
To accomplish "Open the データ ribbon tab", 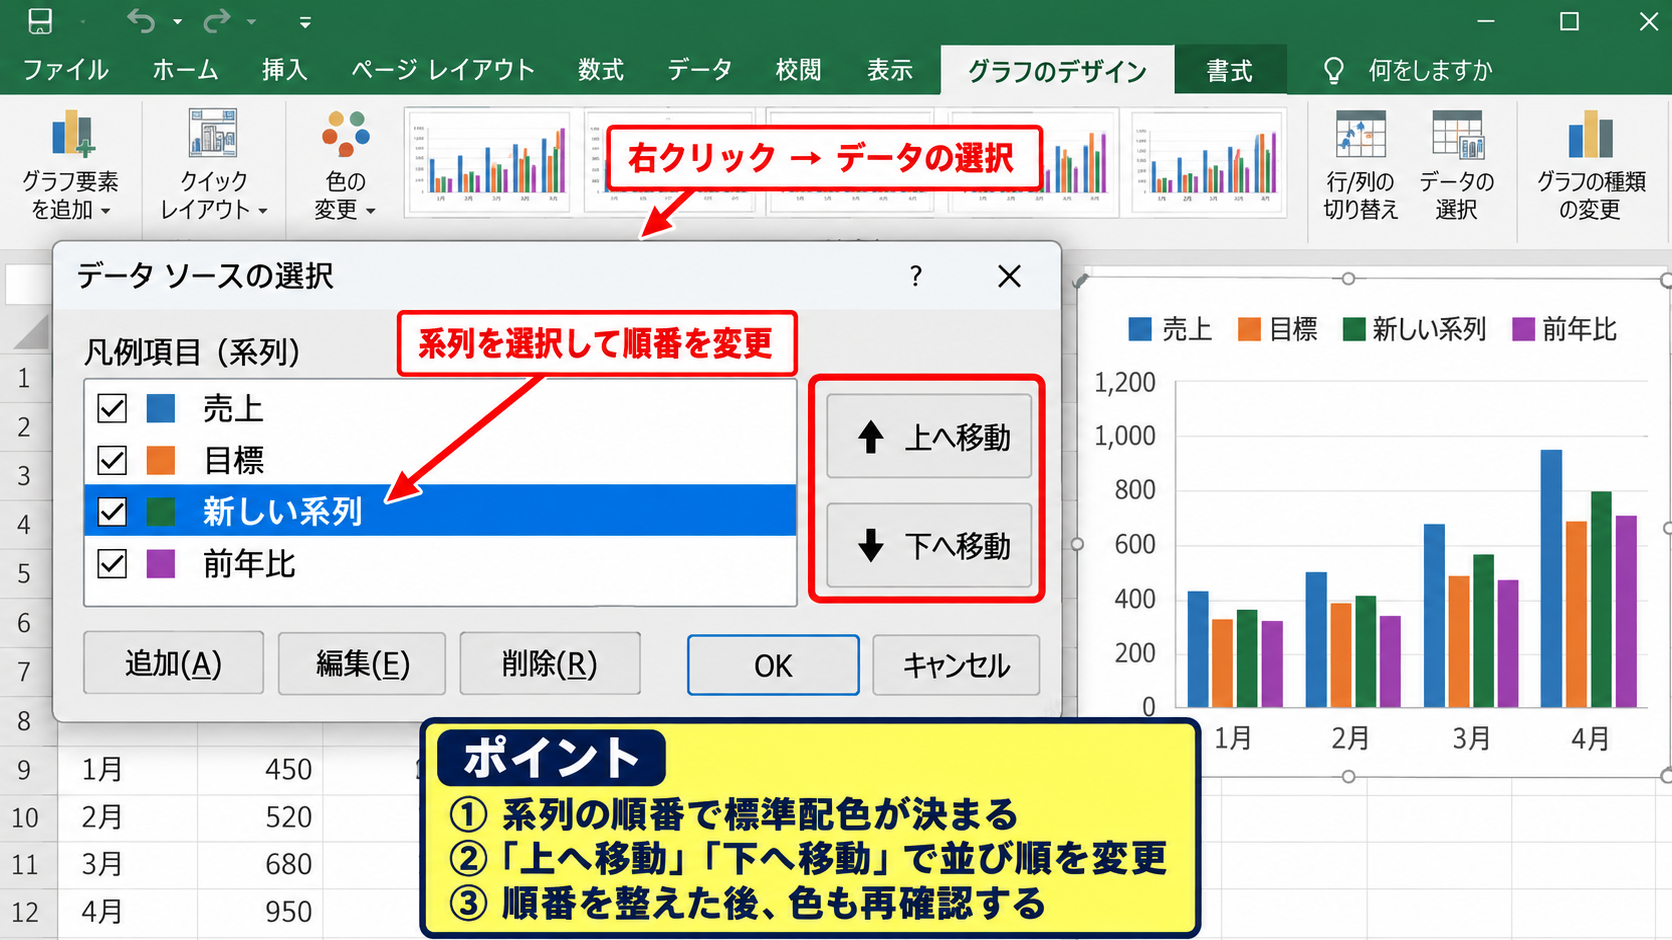I will point(700,70).
